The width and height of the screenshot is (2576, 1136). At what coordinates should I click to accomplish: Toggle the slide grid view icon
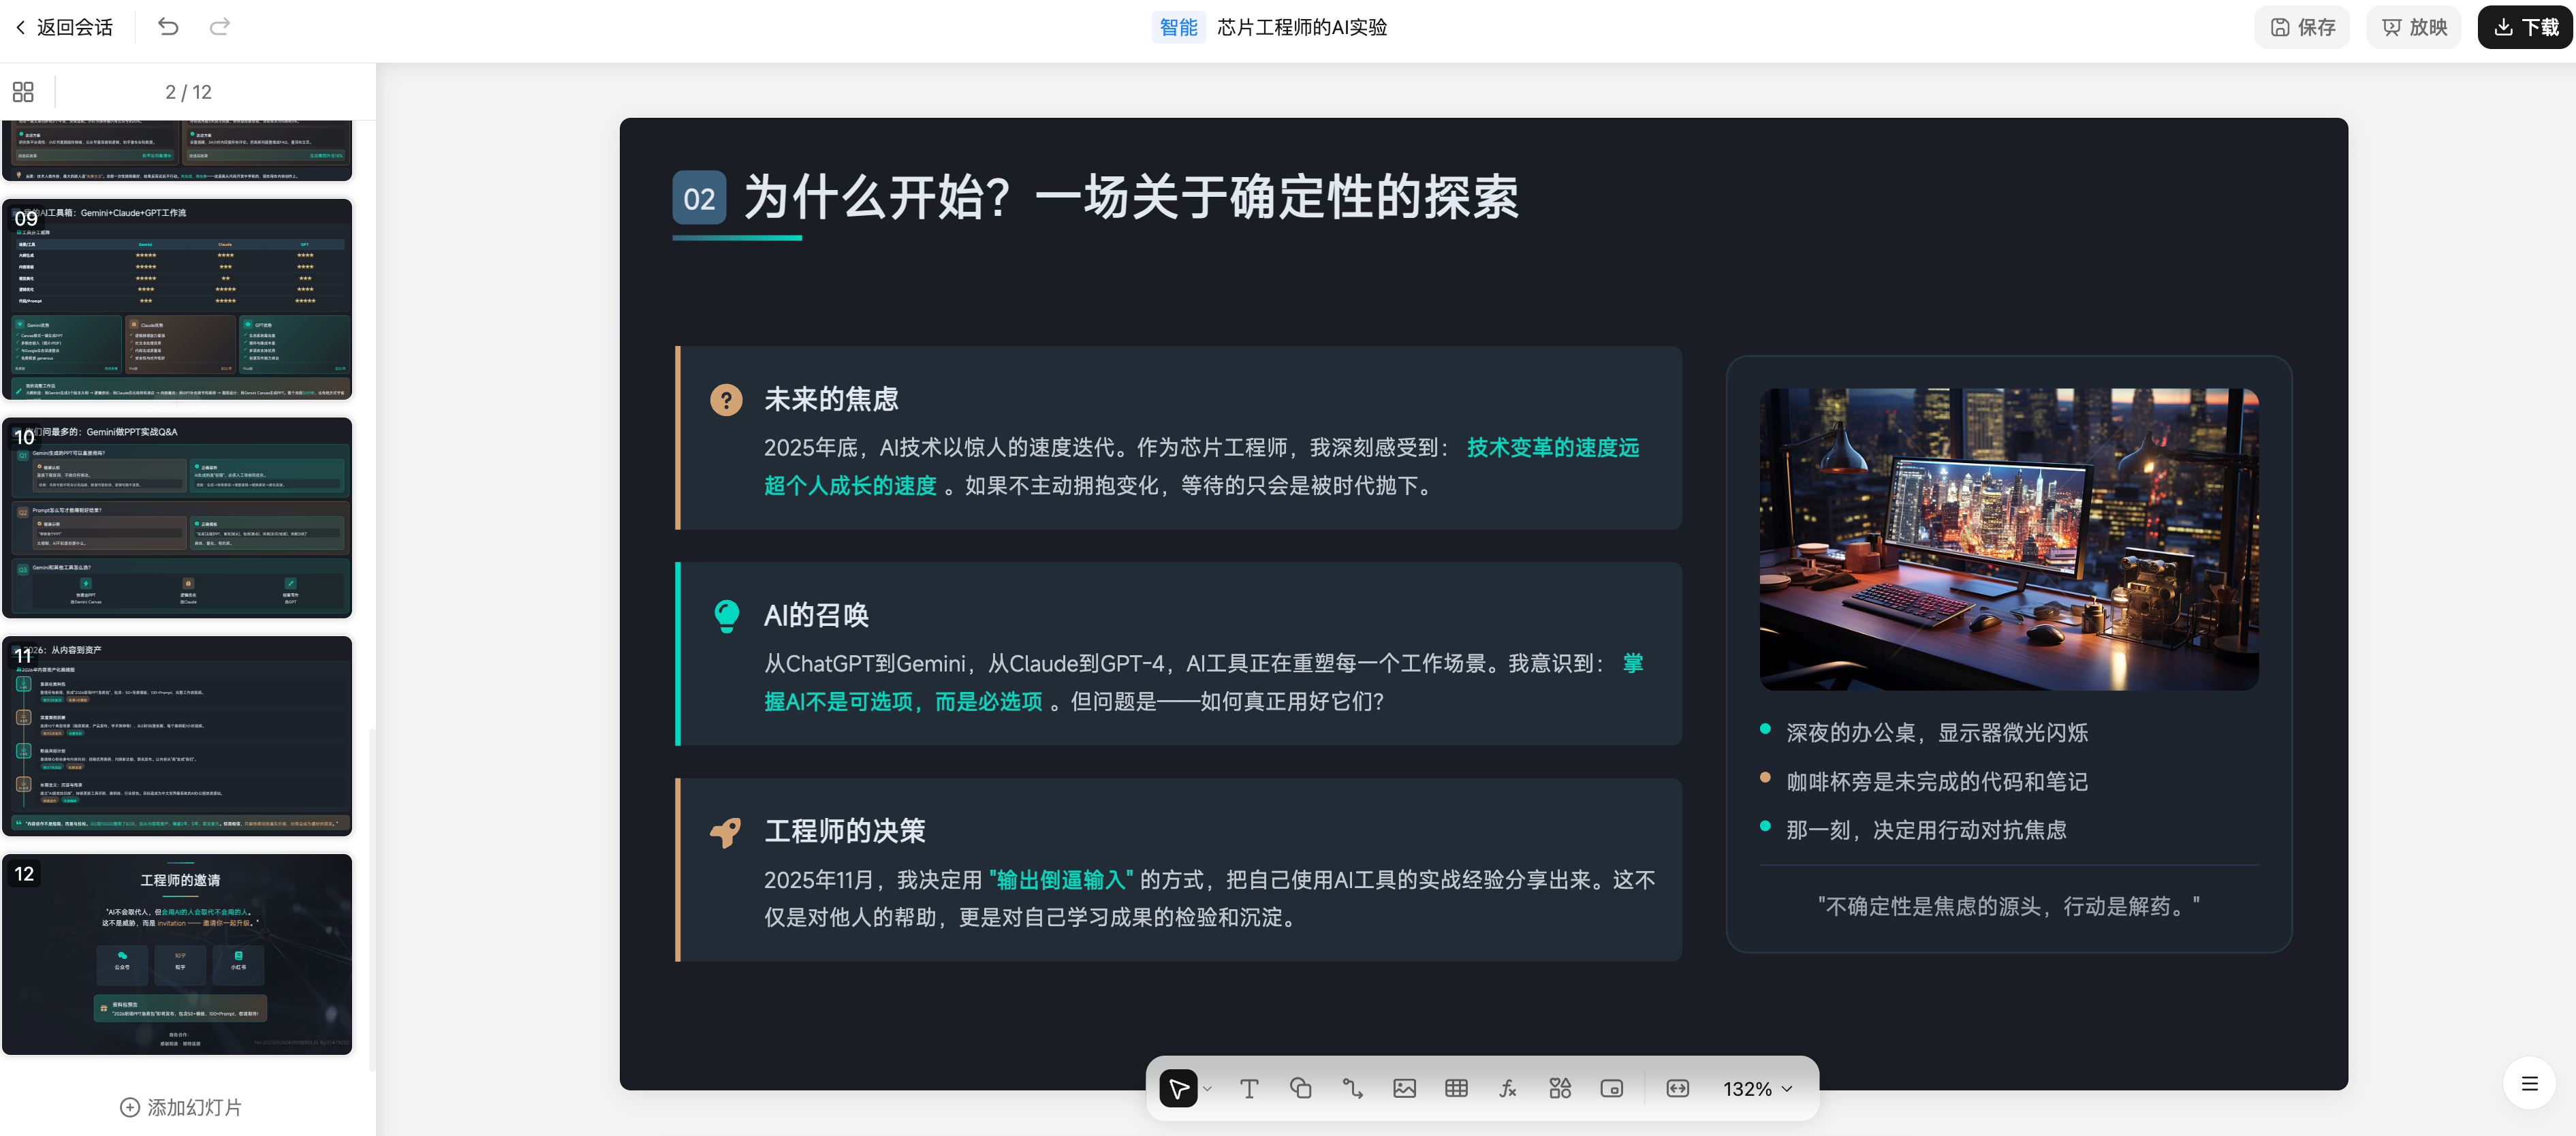click(x=23, y=92)
